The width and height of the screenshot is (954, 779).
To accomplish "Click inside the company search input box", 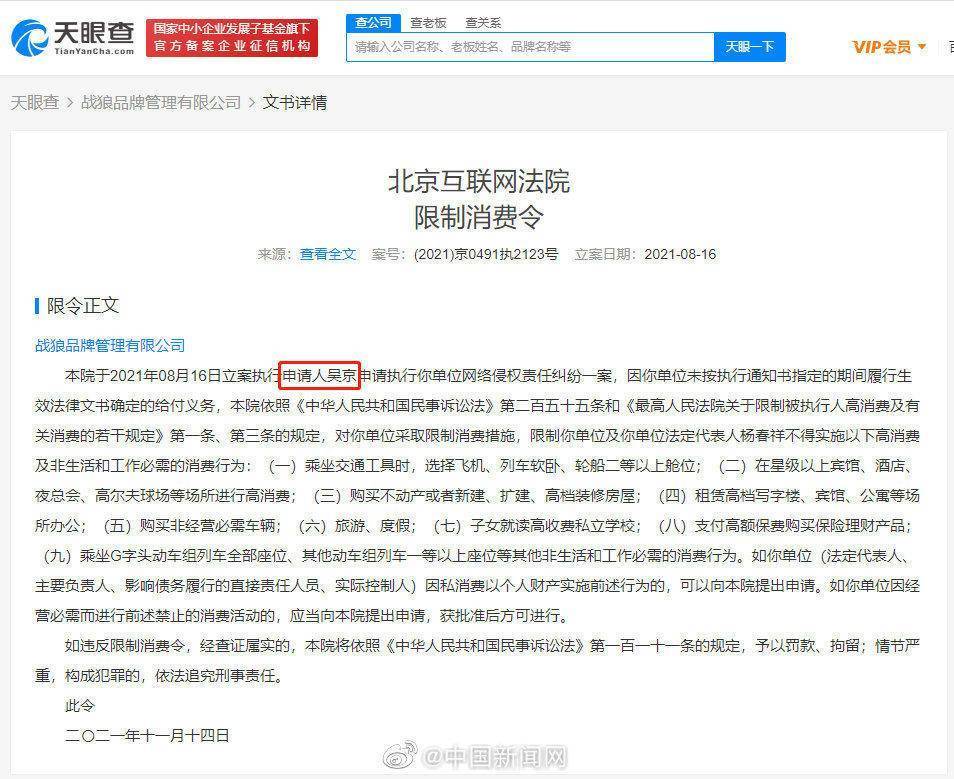I will [528, 46].
